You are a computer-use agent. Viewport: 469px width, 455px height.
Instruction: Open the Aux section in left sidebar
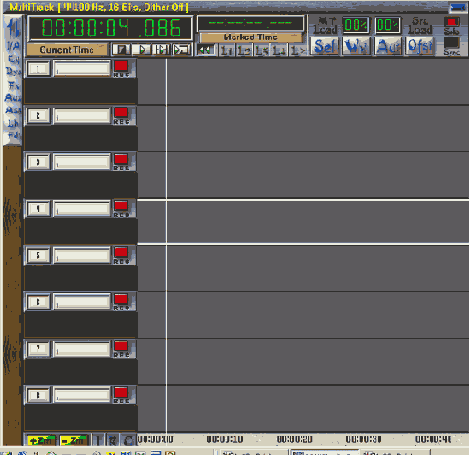13,98
